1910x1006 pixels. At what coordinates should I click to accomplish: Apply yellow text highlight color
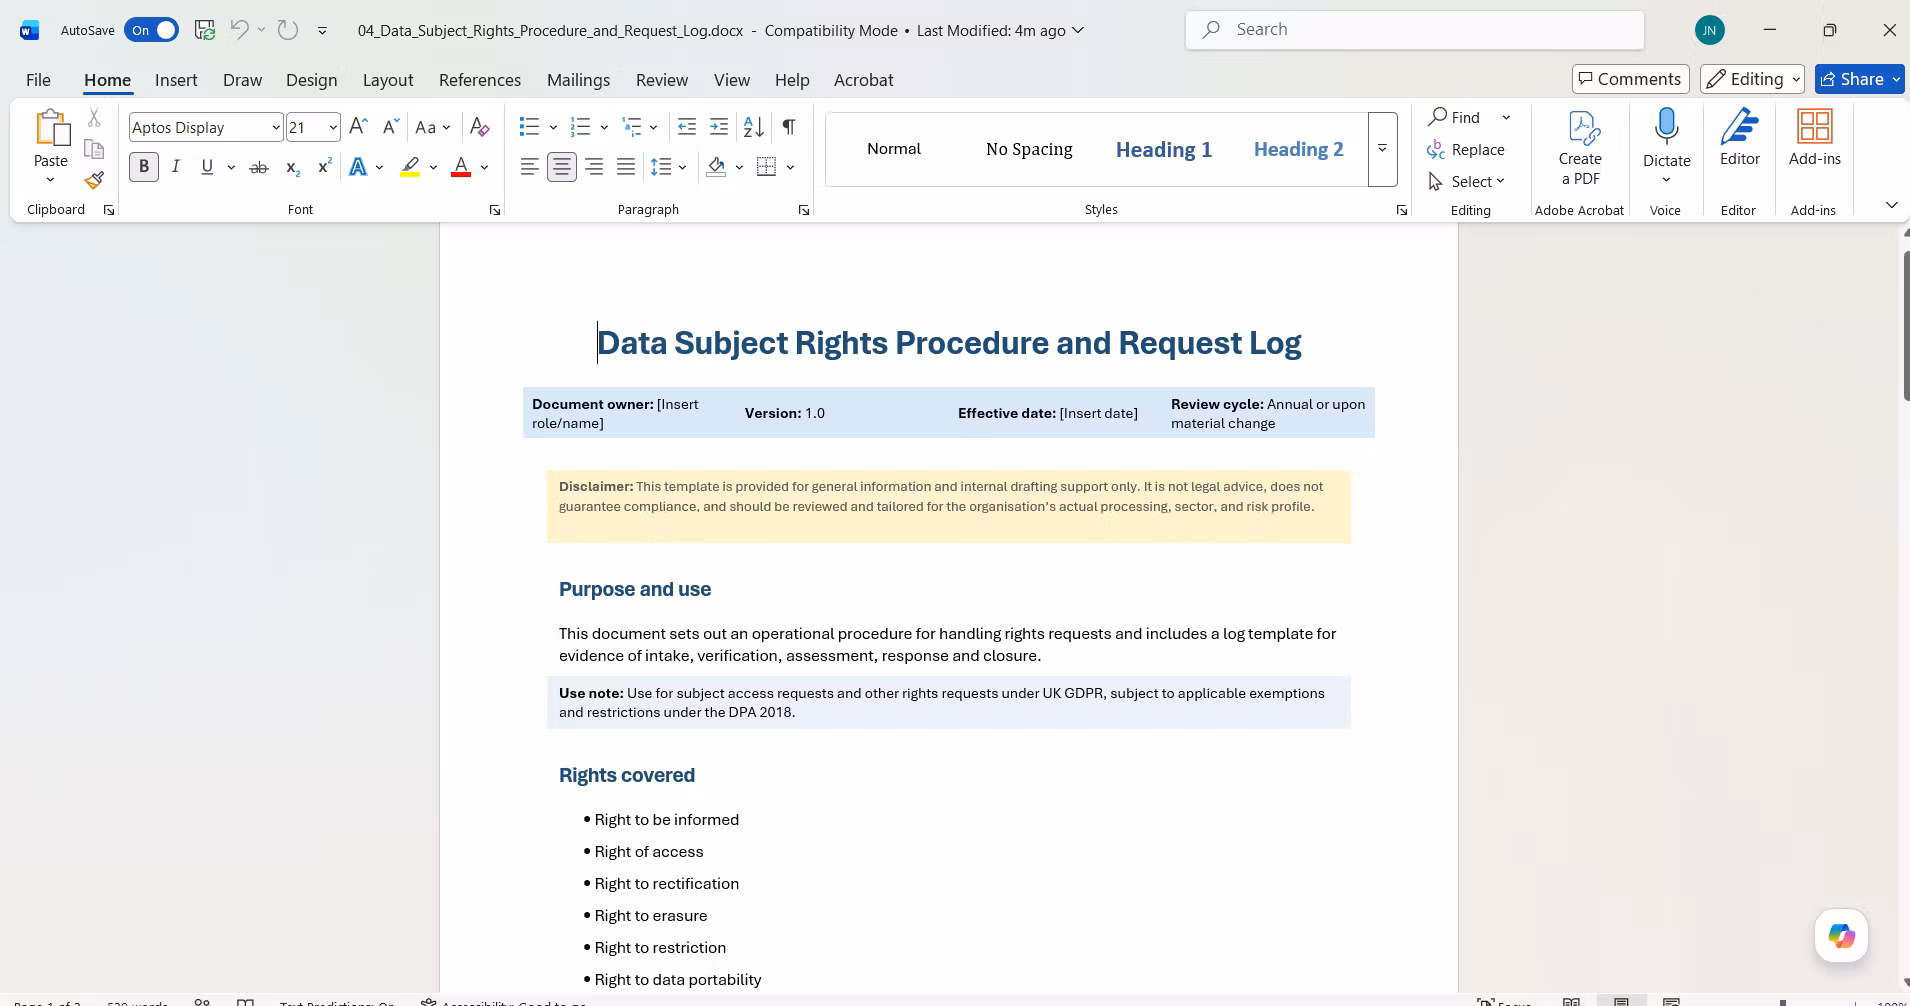pos(410,167)
